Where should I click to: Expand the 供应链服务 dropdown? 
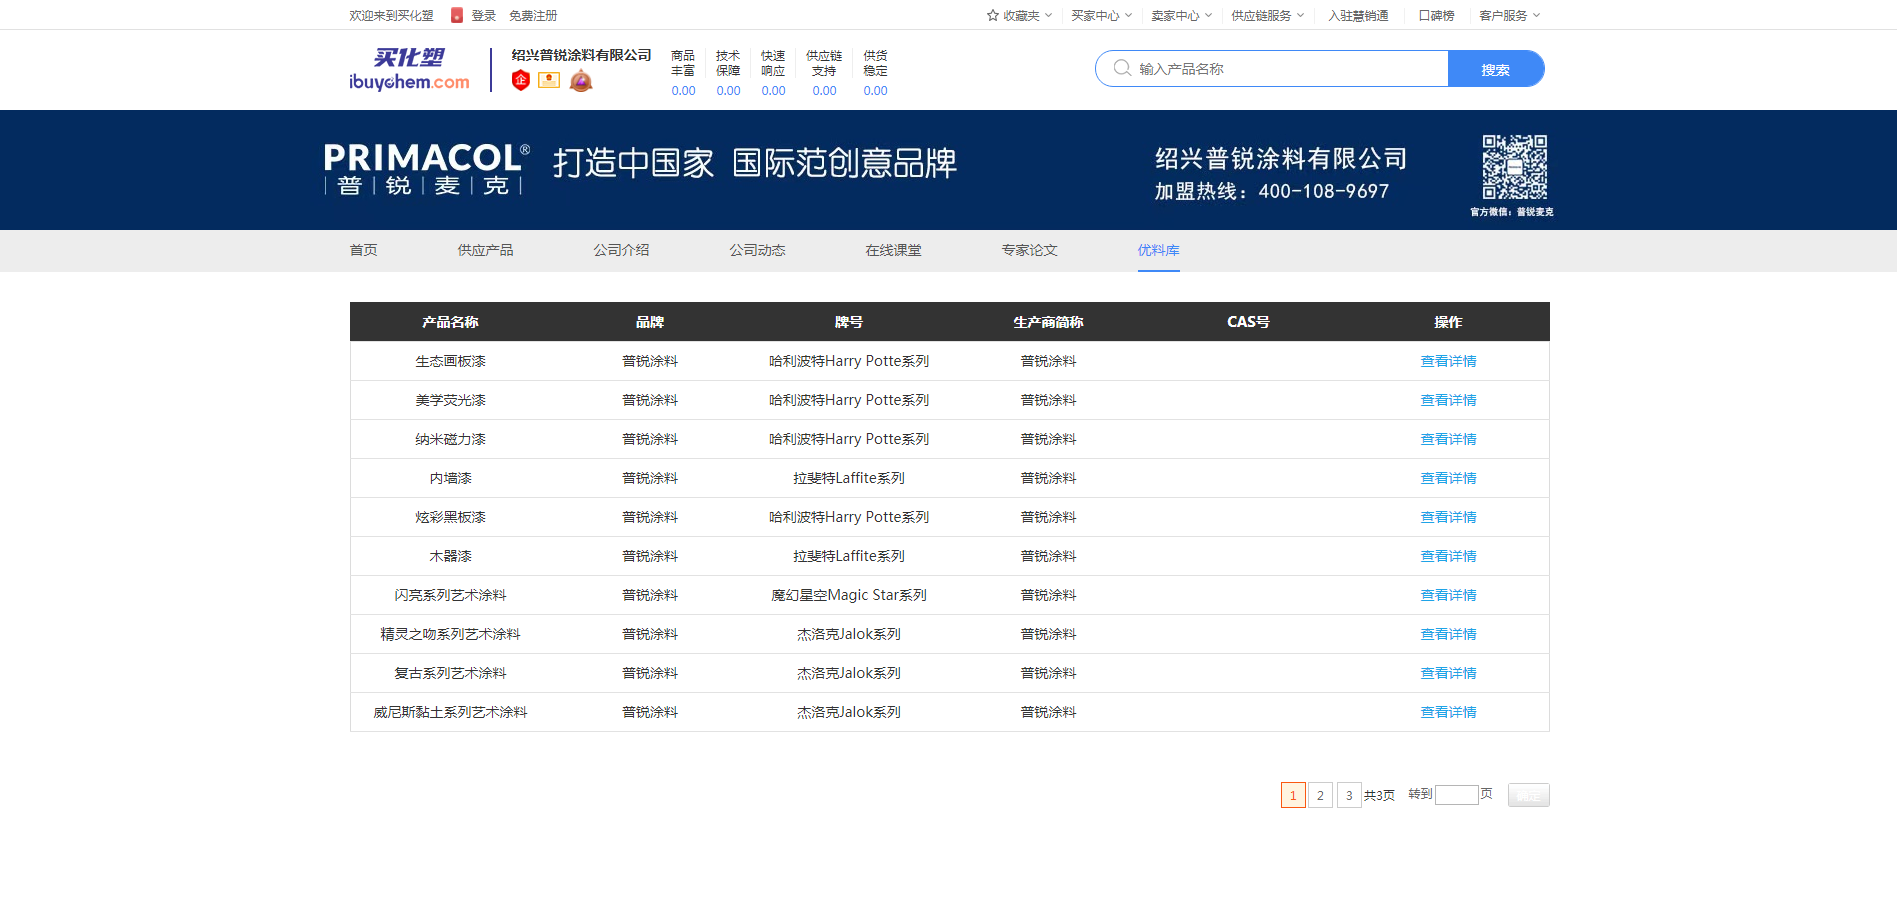click(1268, 15)
